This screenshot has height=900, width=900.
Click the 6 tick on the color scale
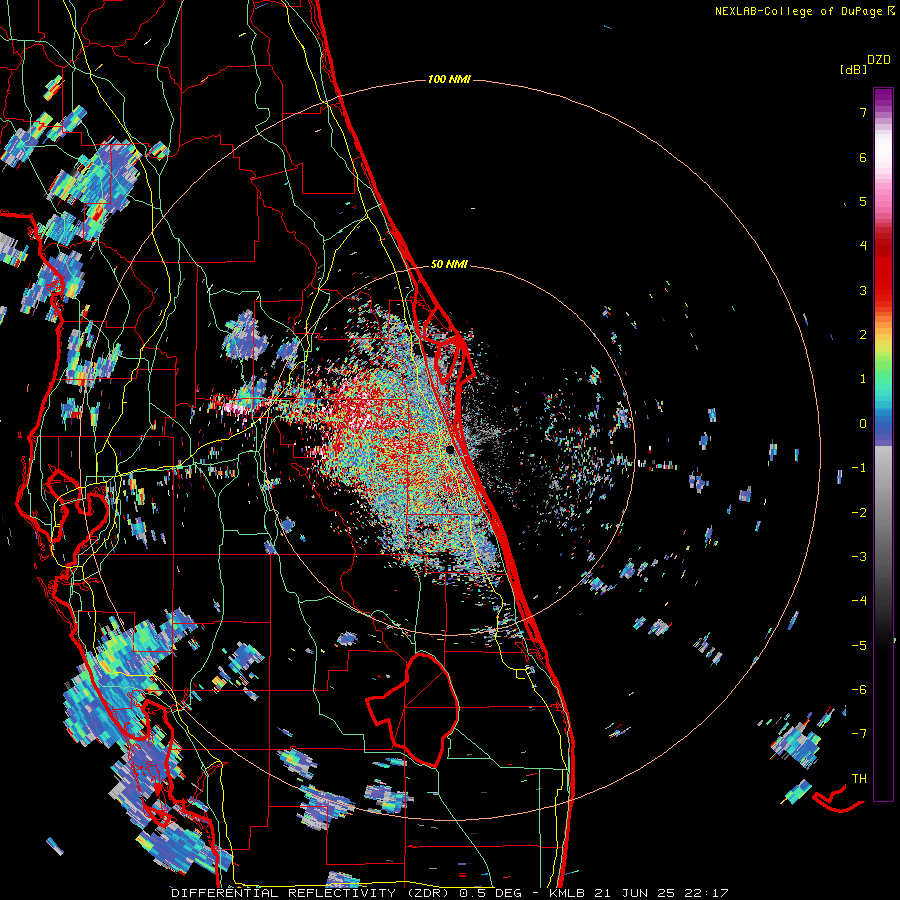(x=863, y=157)
